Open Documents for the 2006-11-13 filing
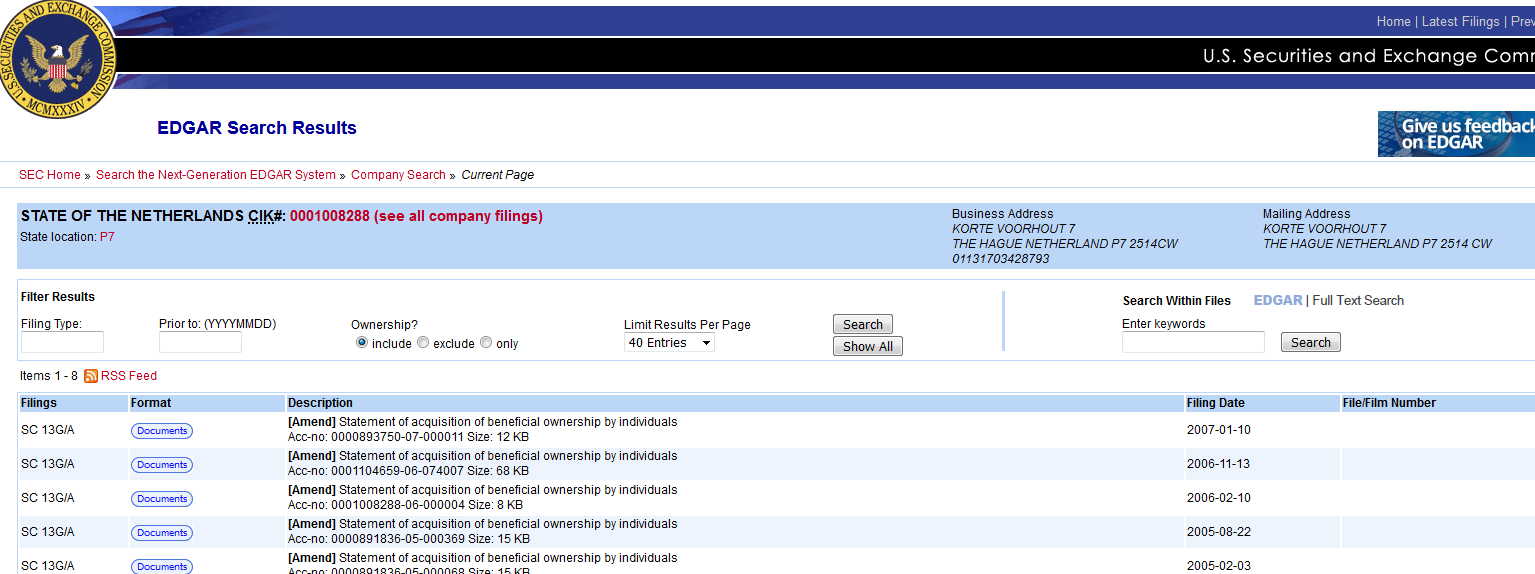Screen dimensions: 1535x574 162,465
